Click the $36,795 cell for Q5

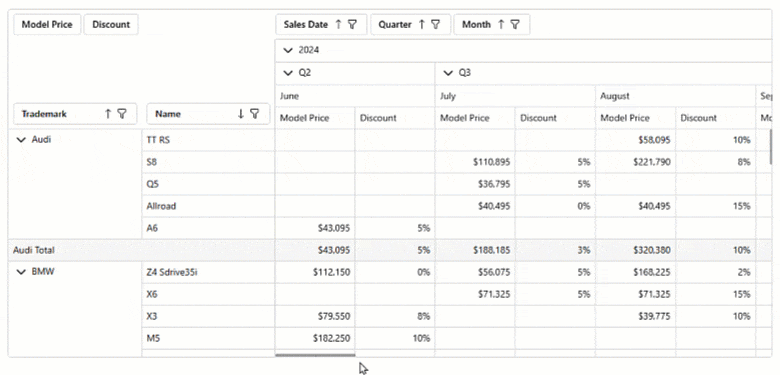point(475,184)
